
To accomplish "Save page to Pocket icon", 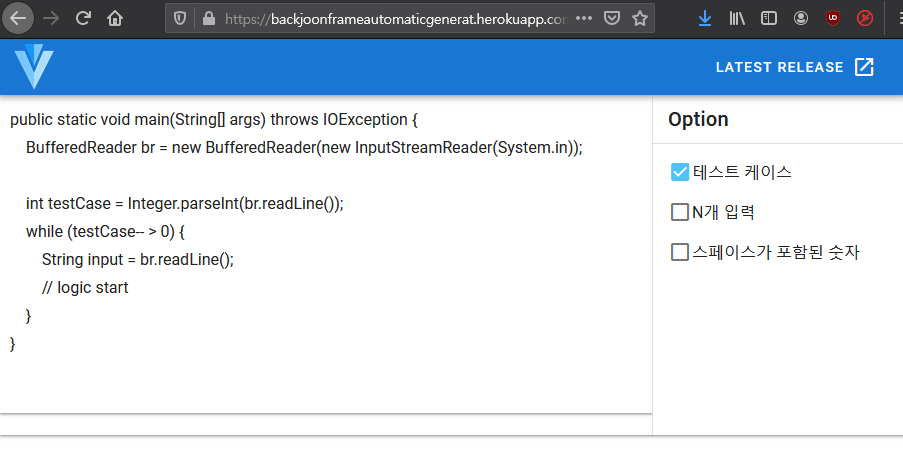I will 612,18.
